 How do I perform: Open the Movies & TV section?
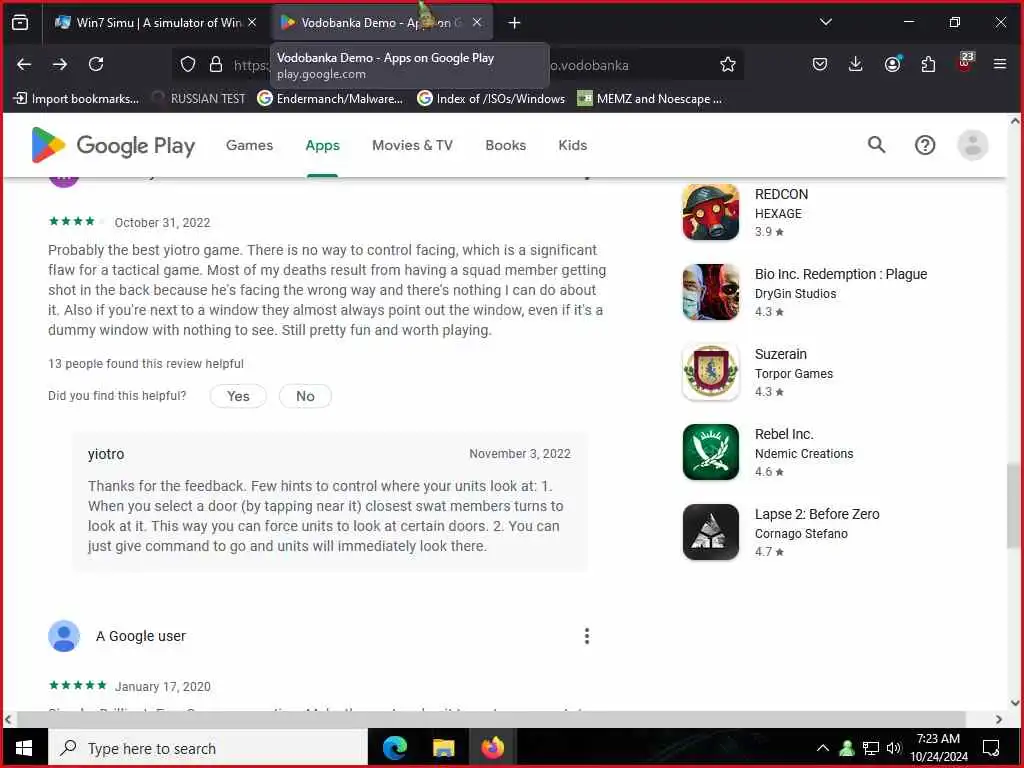pos(412,145)
